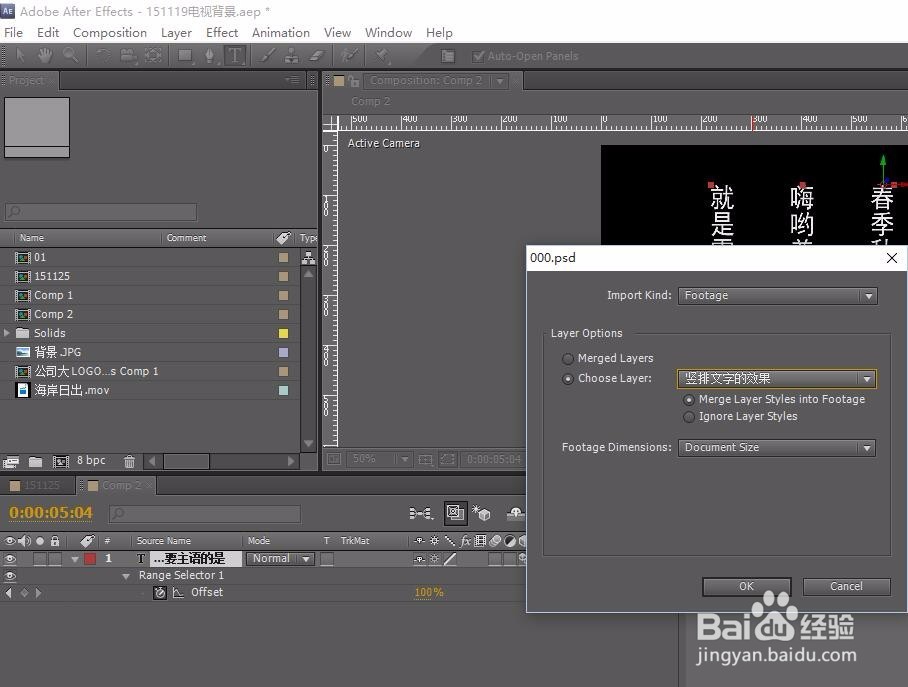Select the Zoom magnifier tool
The image size is (908, 687).
click(71, 56)
